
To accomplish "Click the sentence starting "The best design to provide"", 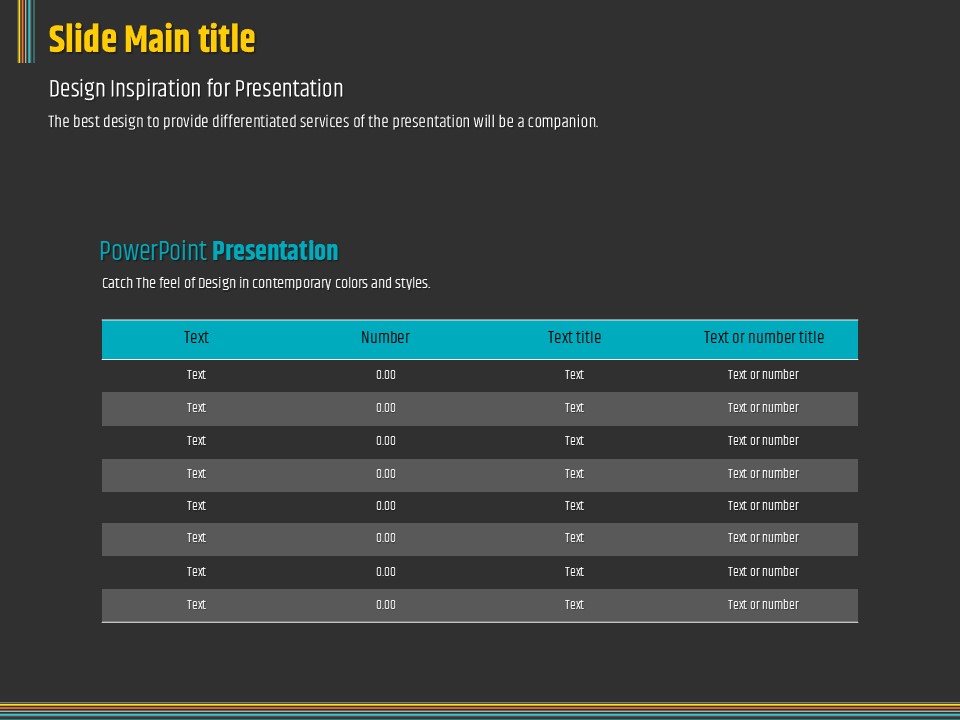I will coord(323,122).
